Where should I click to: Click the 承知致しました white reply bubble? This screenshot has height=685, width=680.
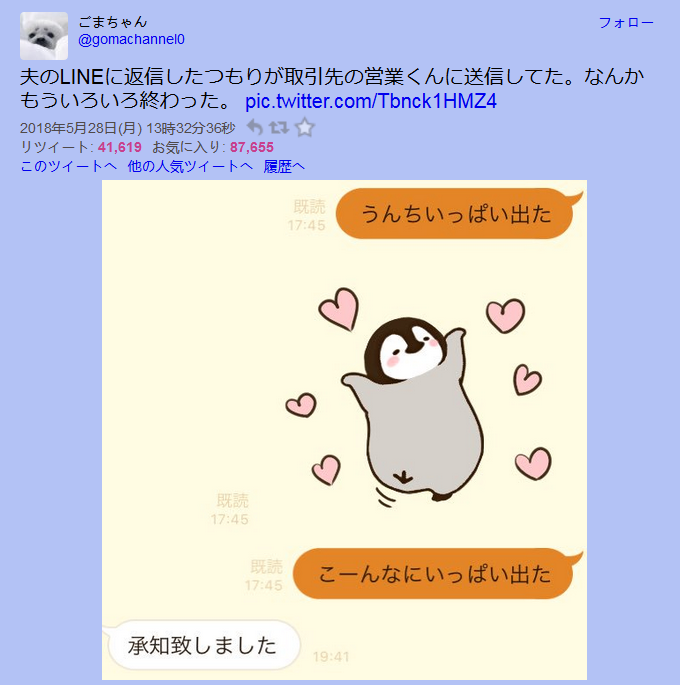click(202, 645)
